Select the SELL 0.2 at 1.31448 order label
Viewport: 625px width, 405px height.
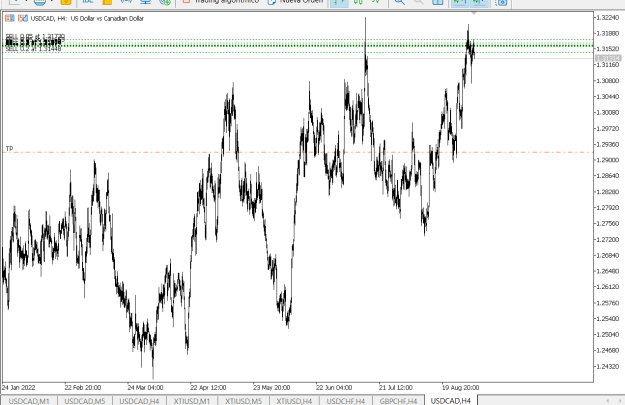click(33, 49)
